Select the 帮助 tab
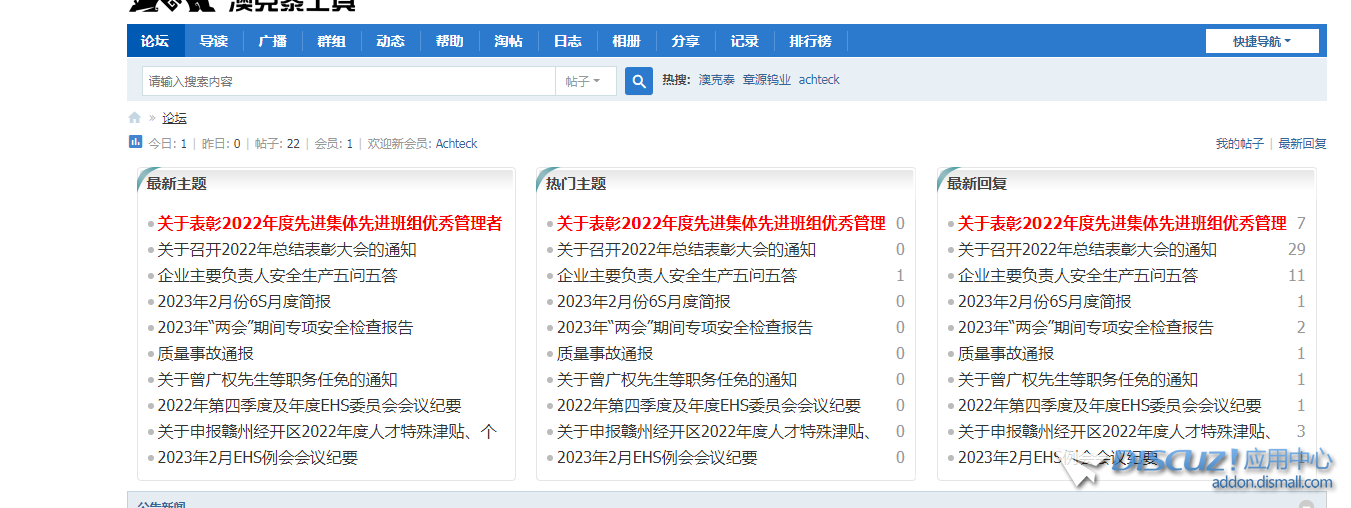 click(x=450, y=41)
